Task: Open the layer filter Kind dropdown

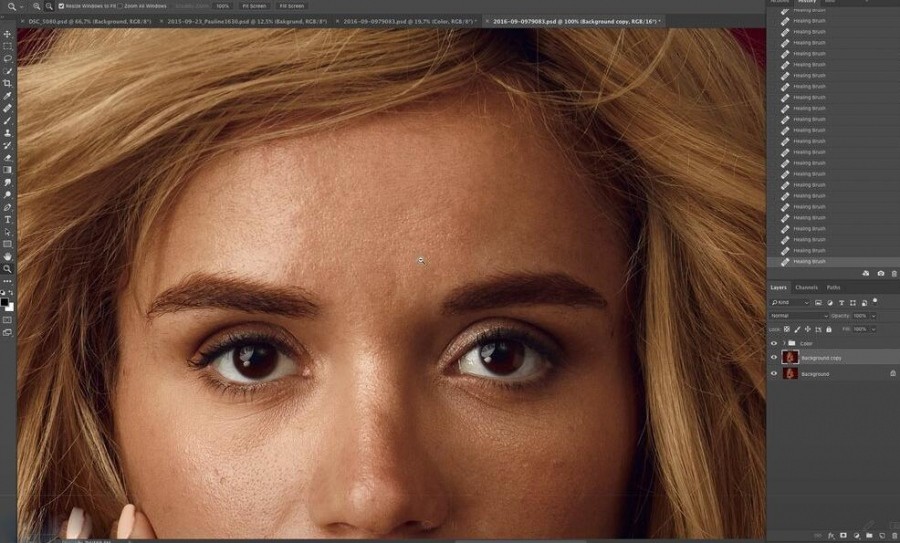Action: tap(790, 302)
